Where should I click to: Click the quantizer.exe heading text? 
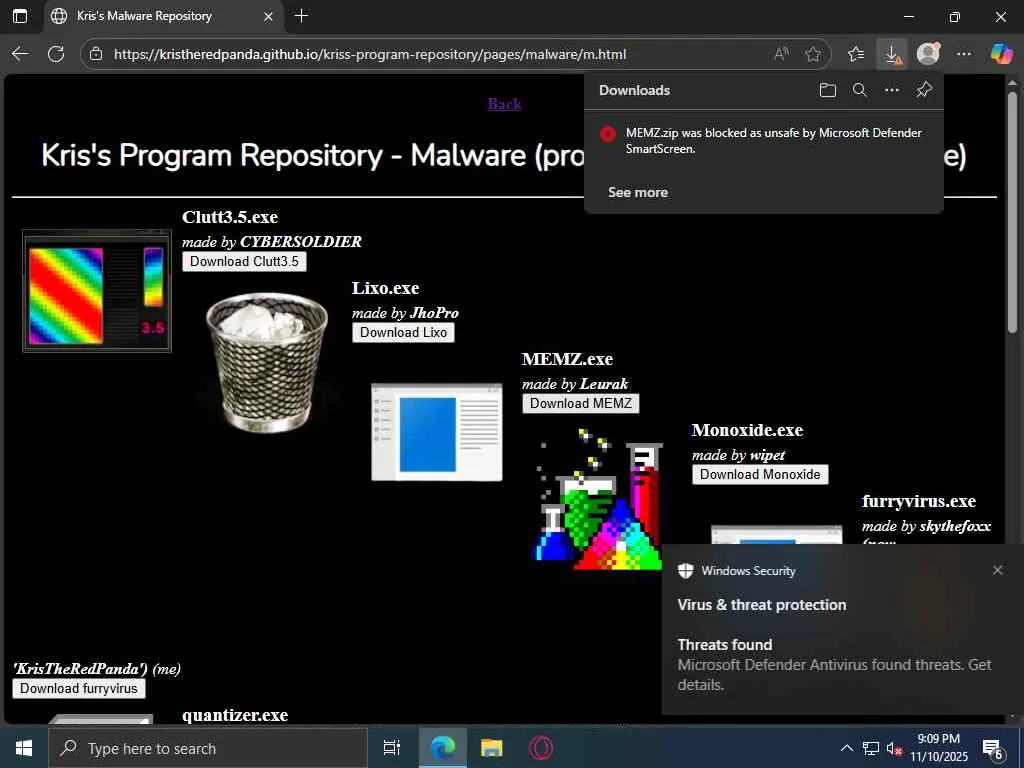pyautogui.click(x=235, y=715)
